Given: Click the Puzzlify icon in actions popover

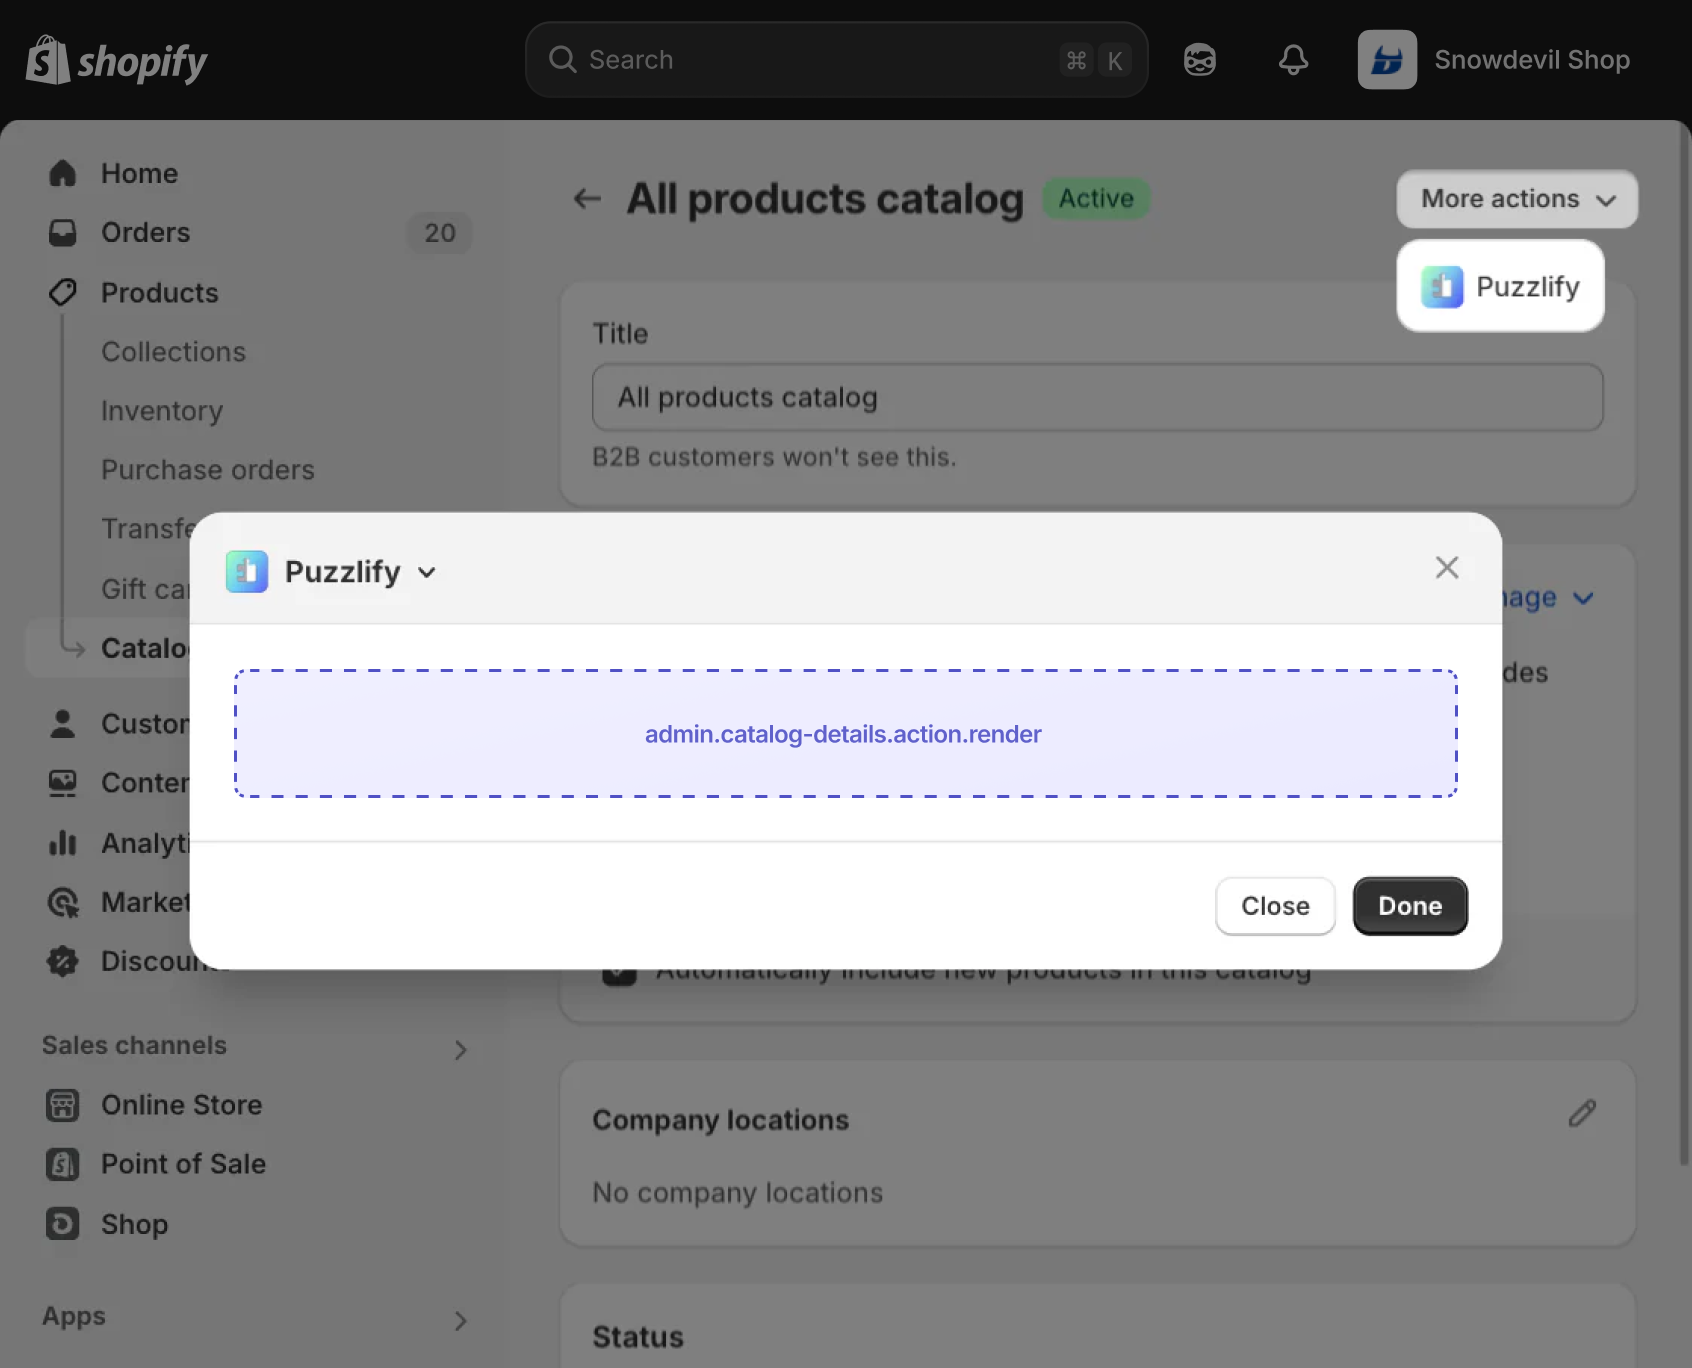Looking at the screenshot, I should (x=1442, y=287).
